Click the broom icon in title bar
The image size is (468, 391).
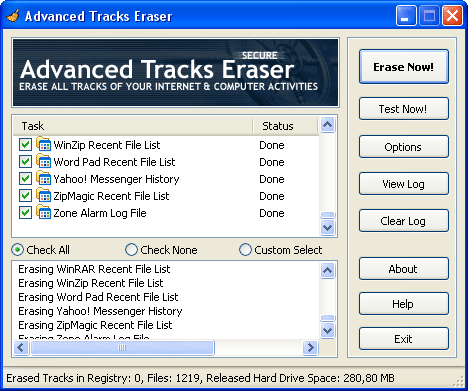click(13, 16)
